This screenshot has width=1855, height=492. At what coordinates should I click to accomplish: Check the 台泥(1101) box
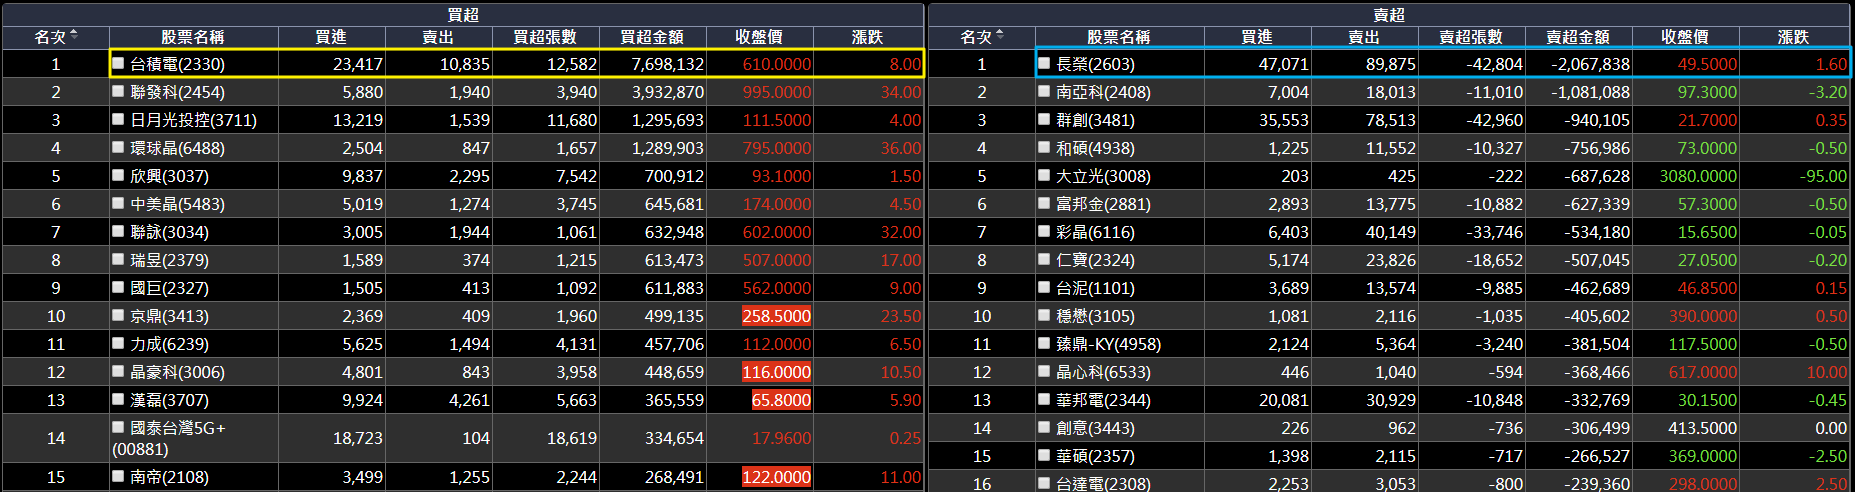pos(1045,287)
